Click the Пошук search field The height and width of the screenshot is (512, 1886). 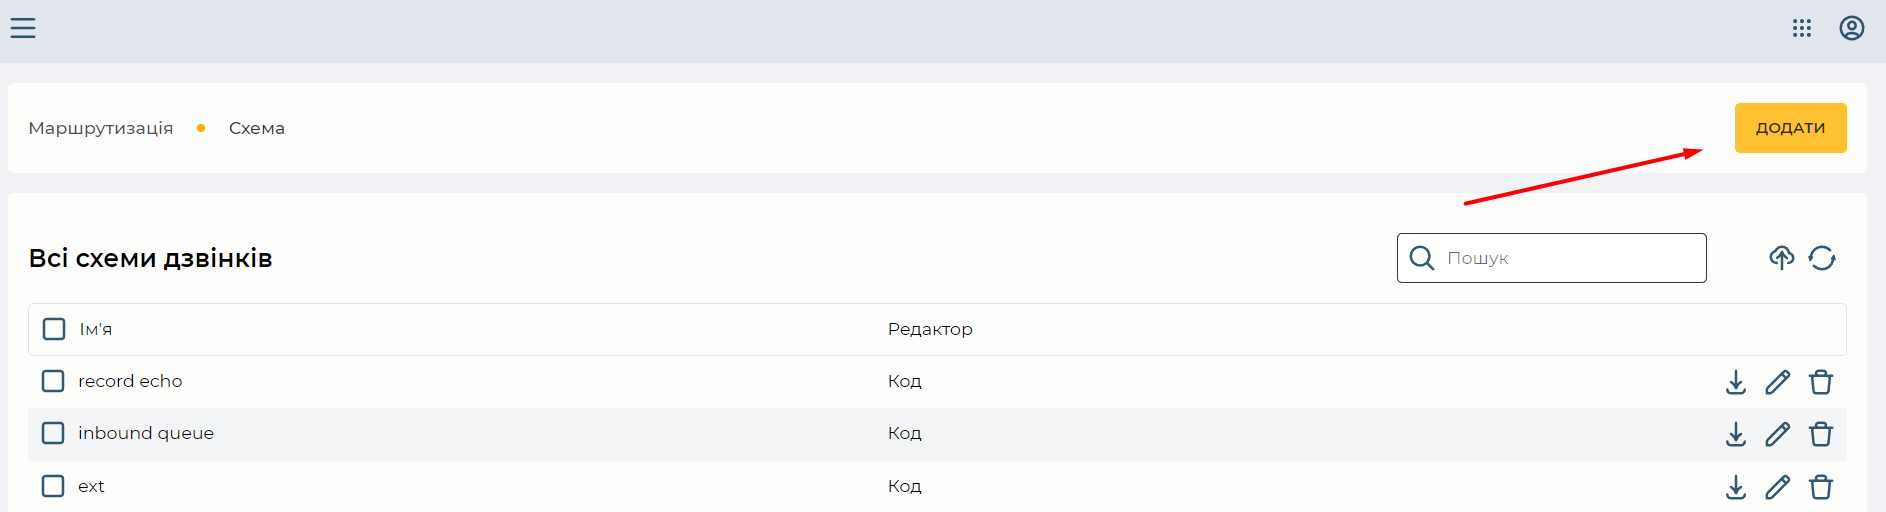(x=1552, y=258)
